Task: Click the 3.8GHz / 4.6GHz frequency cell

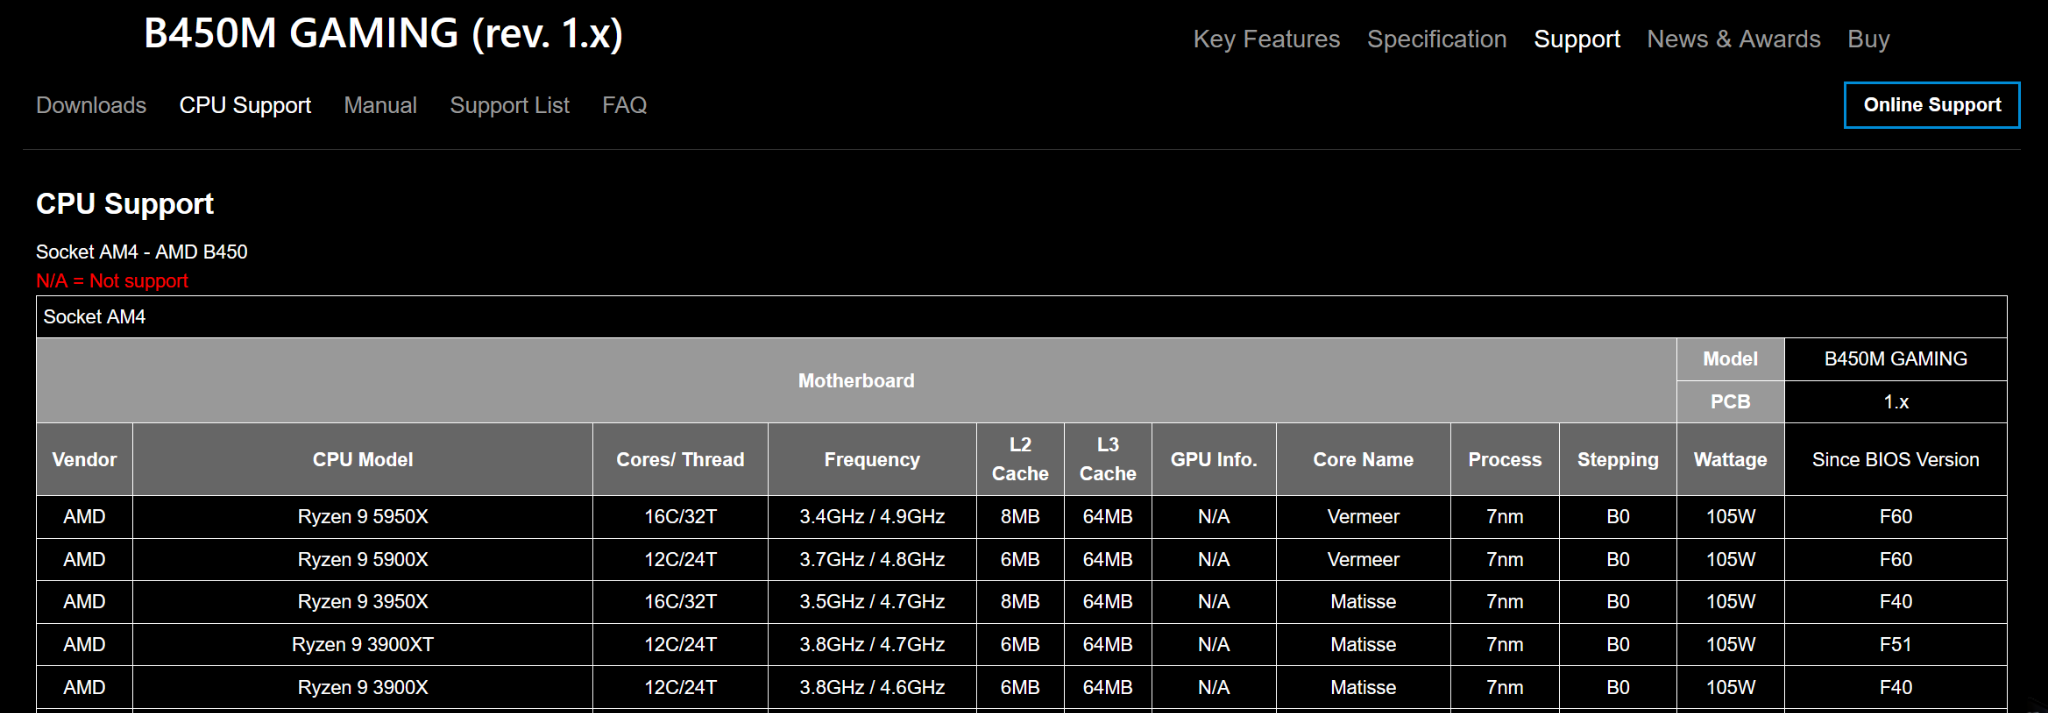Action: click(x=872, y=688)
